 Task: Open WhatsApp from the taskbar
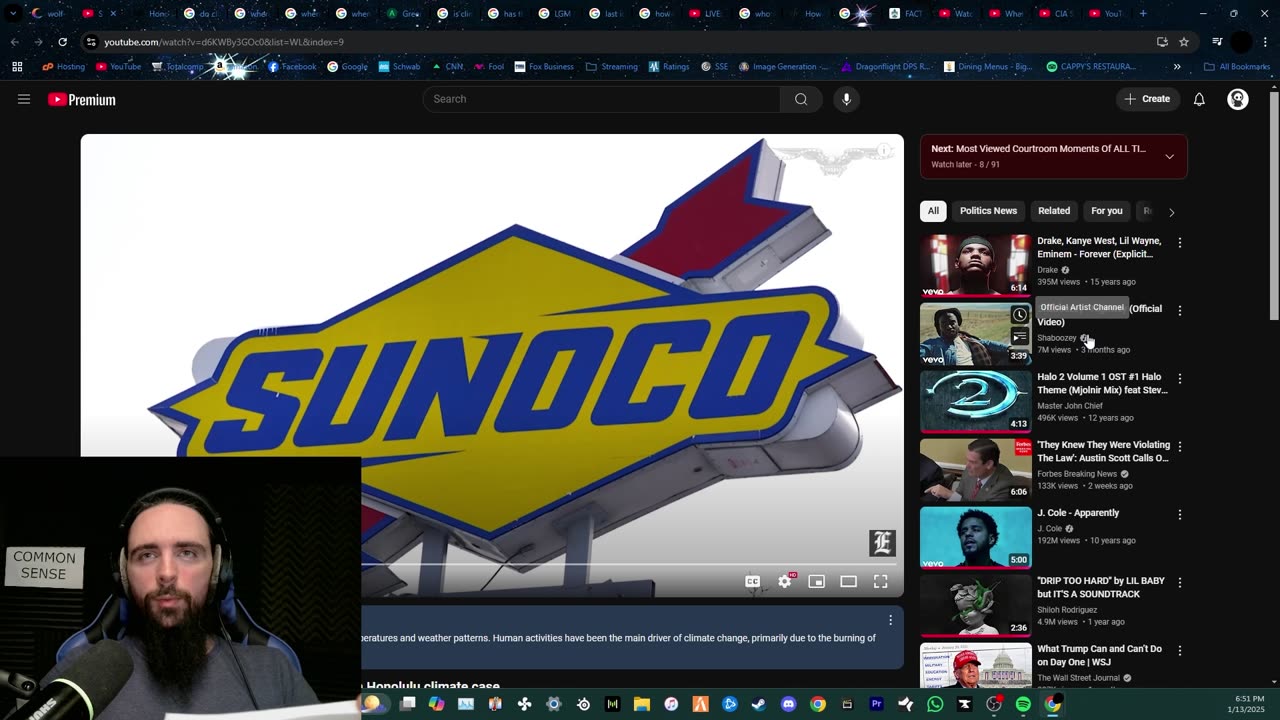(935, 704)
